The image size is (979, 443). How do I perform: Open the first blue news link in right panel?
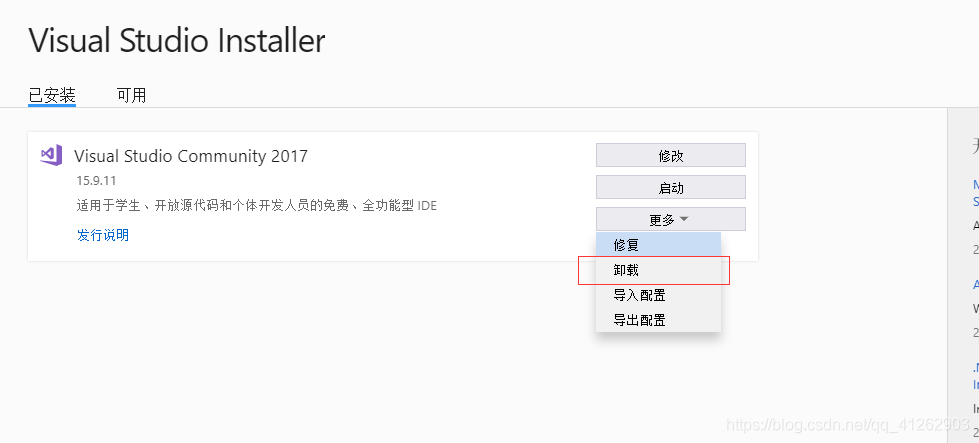point(976,193)
